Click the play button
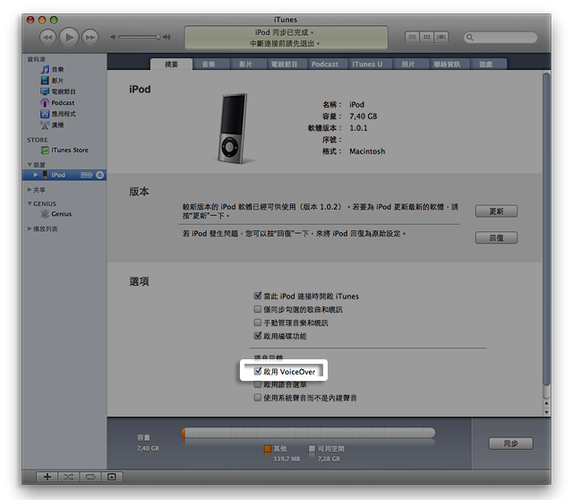The height and width of the screenshot is (500, 573). click(x=69, y=37)
